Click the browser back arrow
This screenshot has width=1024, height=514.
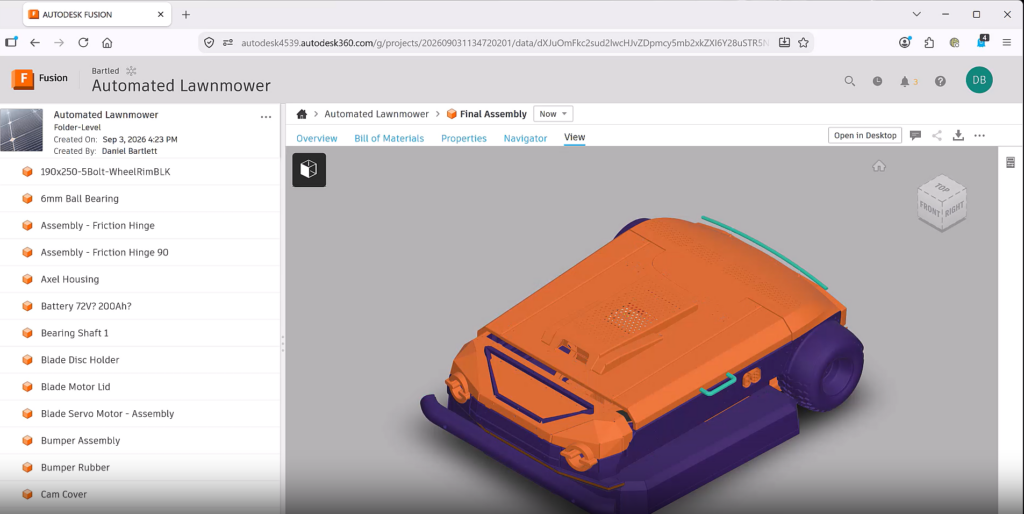pos(35,42)
